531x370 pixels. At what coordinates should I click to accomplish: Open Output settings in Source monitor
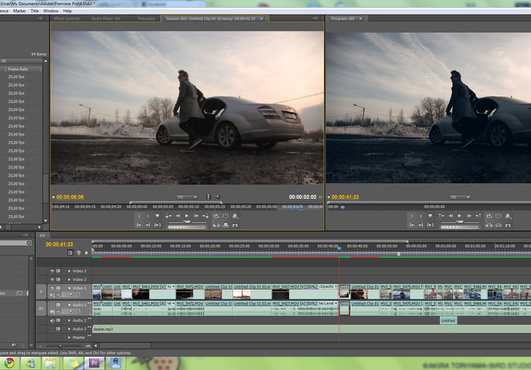(x=235, y=216)
